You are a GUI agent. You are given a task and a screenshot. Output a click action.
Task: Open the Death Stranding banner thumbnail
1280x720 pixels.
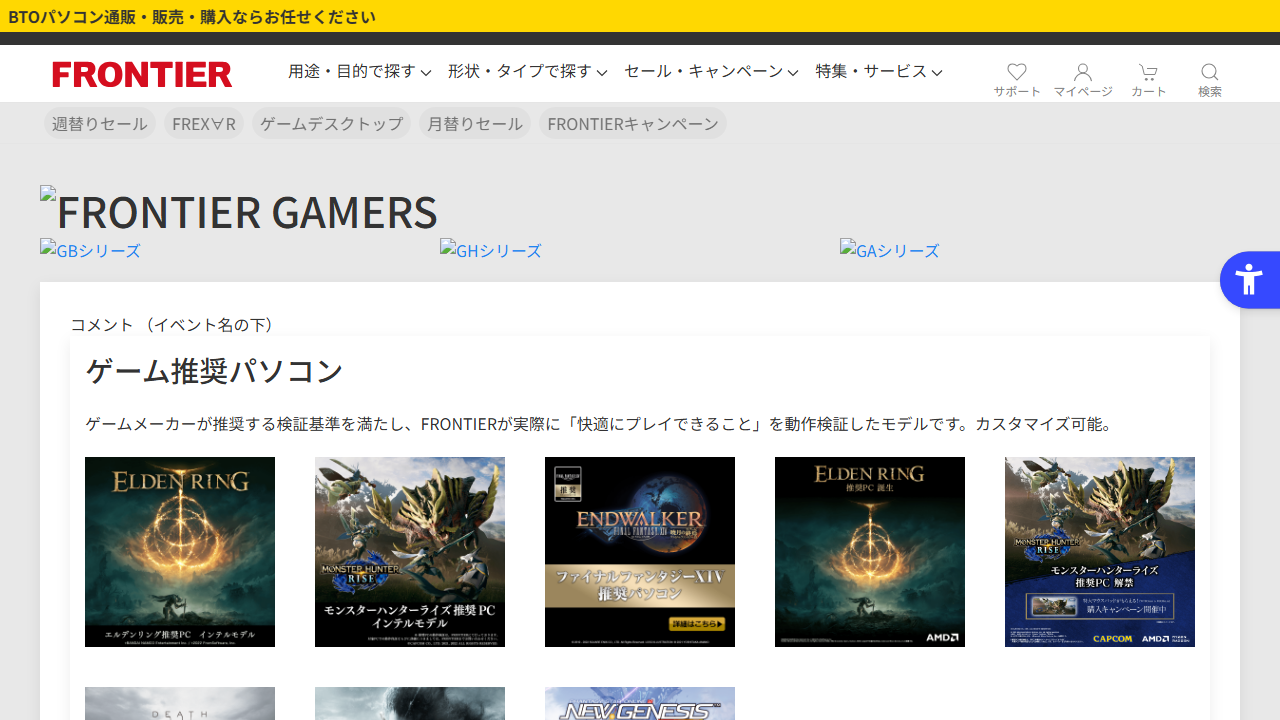[x=180, y=703]
